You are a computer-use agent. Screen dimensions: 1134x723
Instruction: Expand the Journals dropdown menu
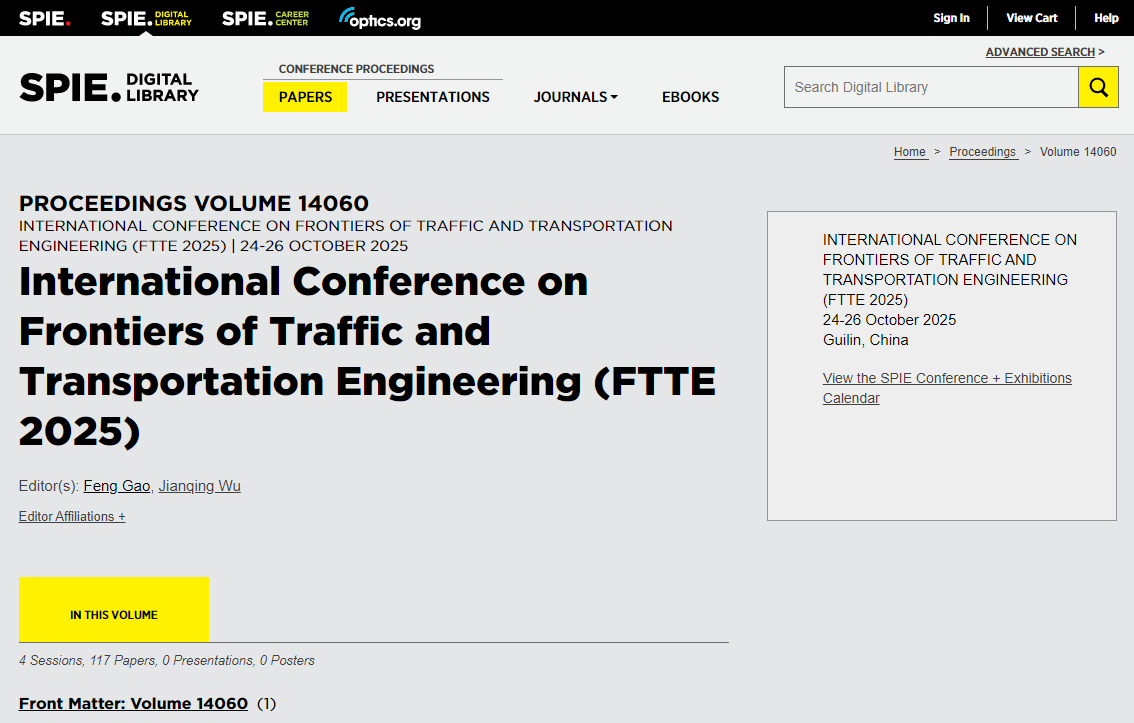[x=575, y=97]
